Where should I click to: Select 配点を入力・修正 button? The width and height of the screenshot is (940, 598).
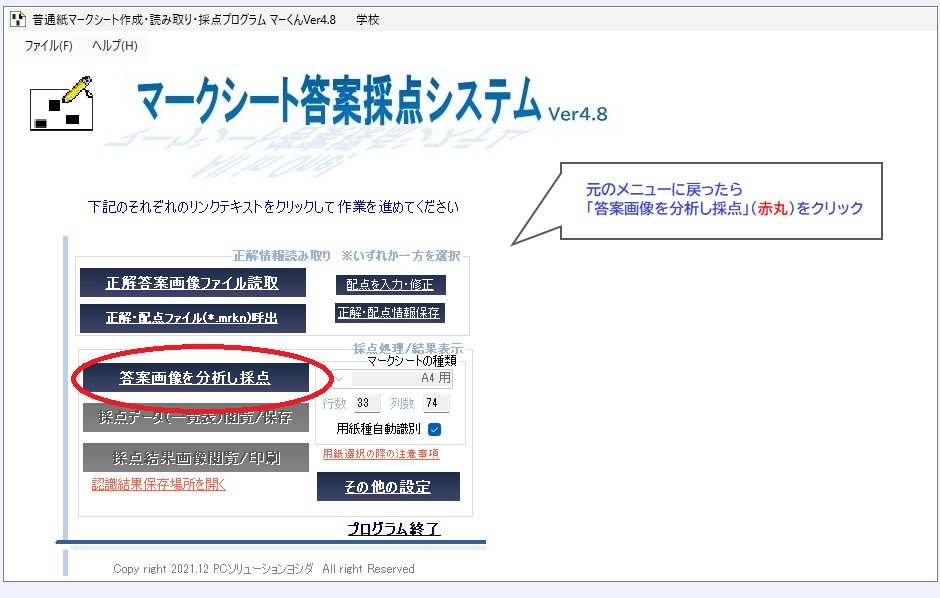tap(390, 285)
